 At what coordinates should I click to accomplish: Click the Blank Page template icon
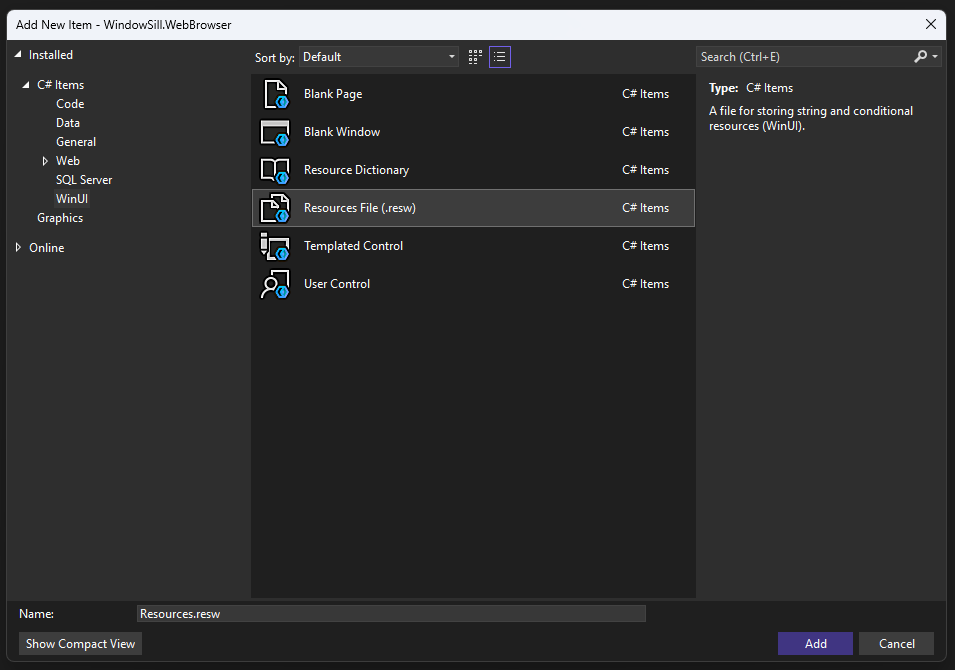[x=275, y=94]
